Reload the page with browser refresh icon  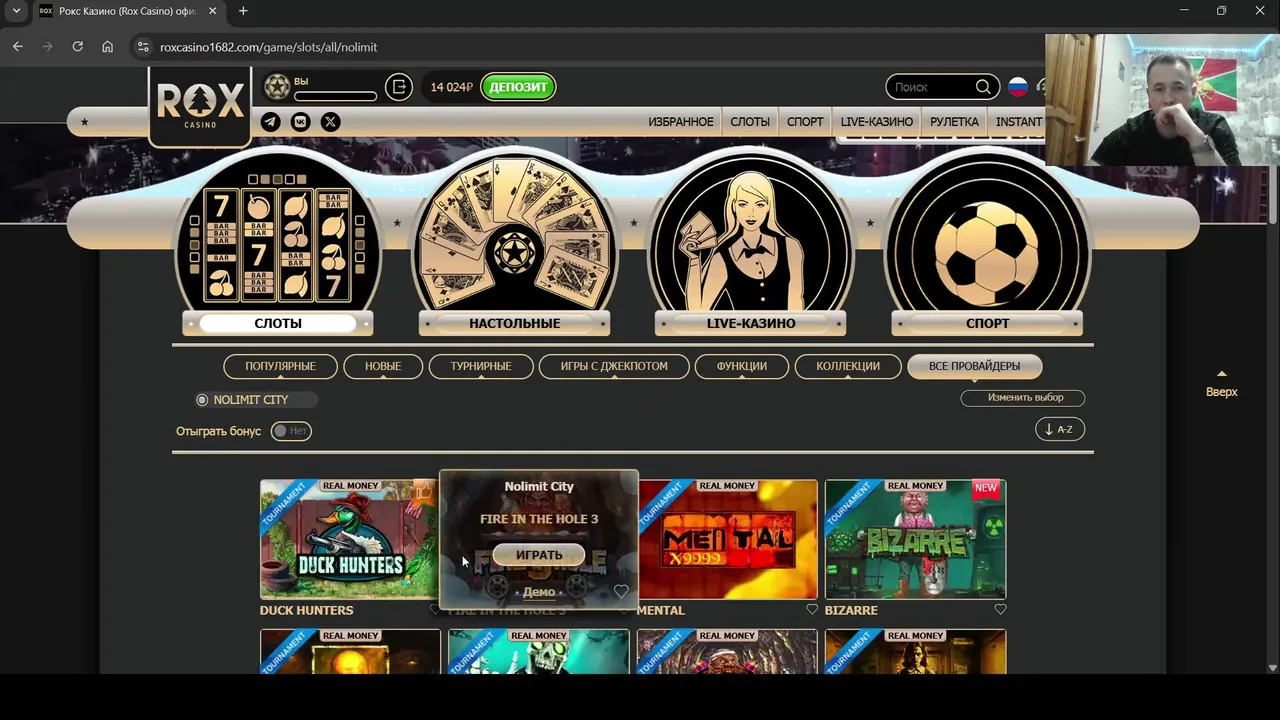point(77,47)
